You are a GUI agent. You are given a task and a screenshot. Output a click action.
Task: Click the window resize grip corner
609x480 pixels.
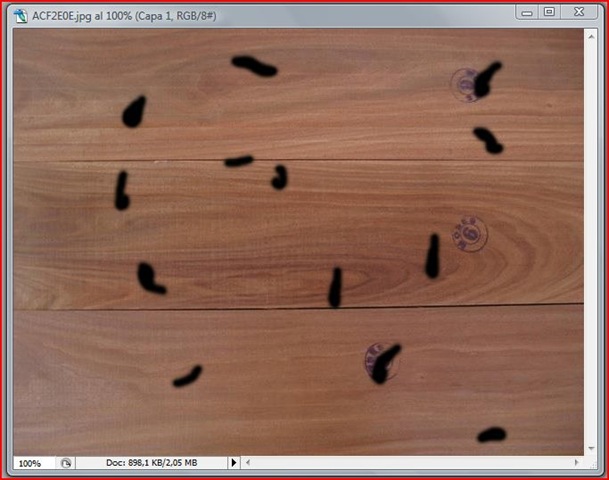click(x=592, y=464)
